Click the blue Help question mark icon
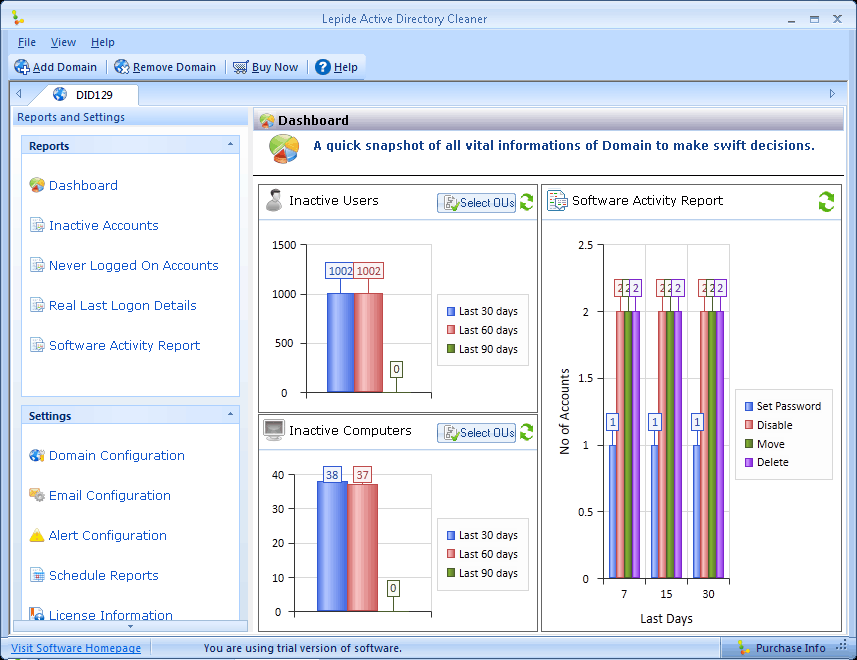The height and width of the screenshot is (660, 857). point(323,67)
